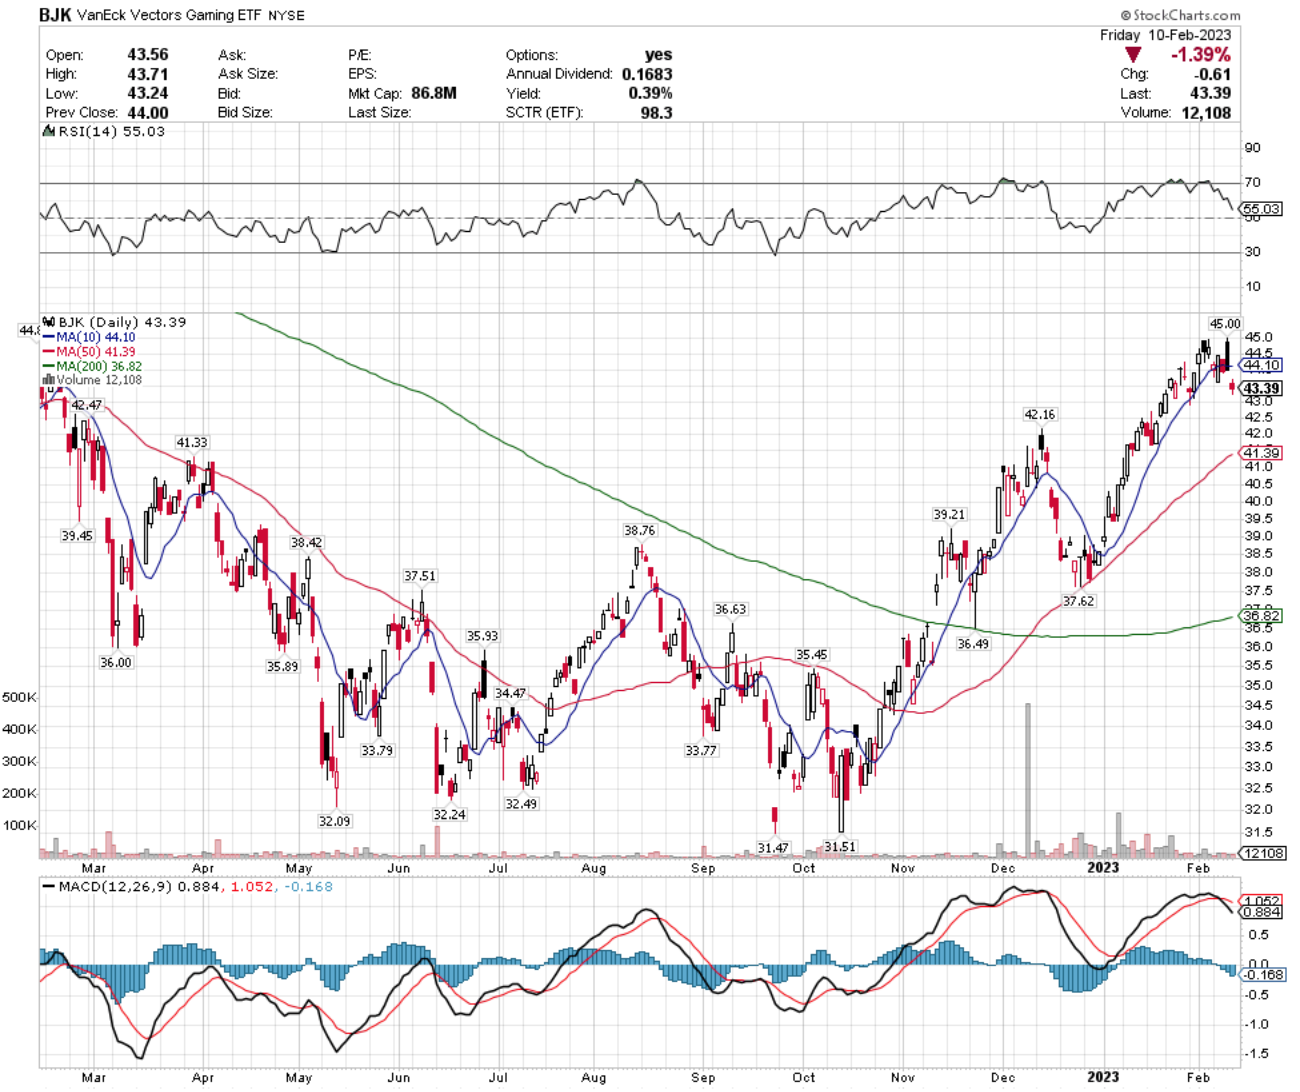Click the 37.51 price label
Screen dimensions: 1300x1092
(x=420, y=576)
